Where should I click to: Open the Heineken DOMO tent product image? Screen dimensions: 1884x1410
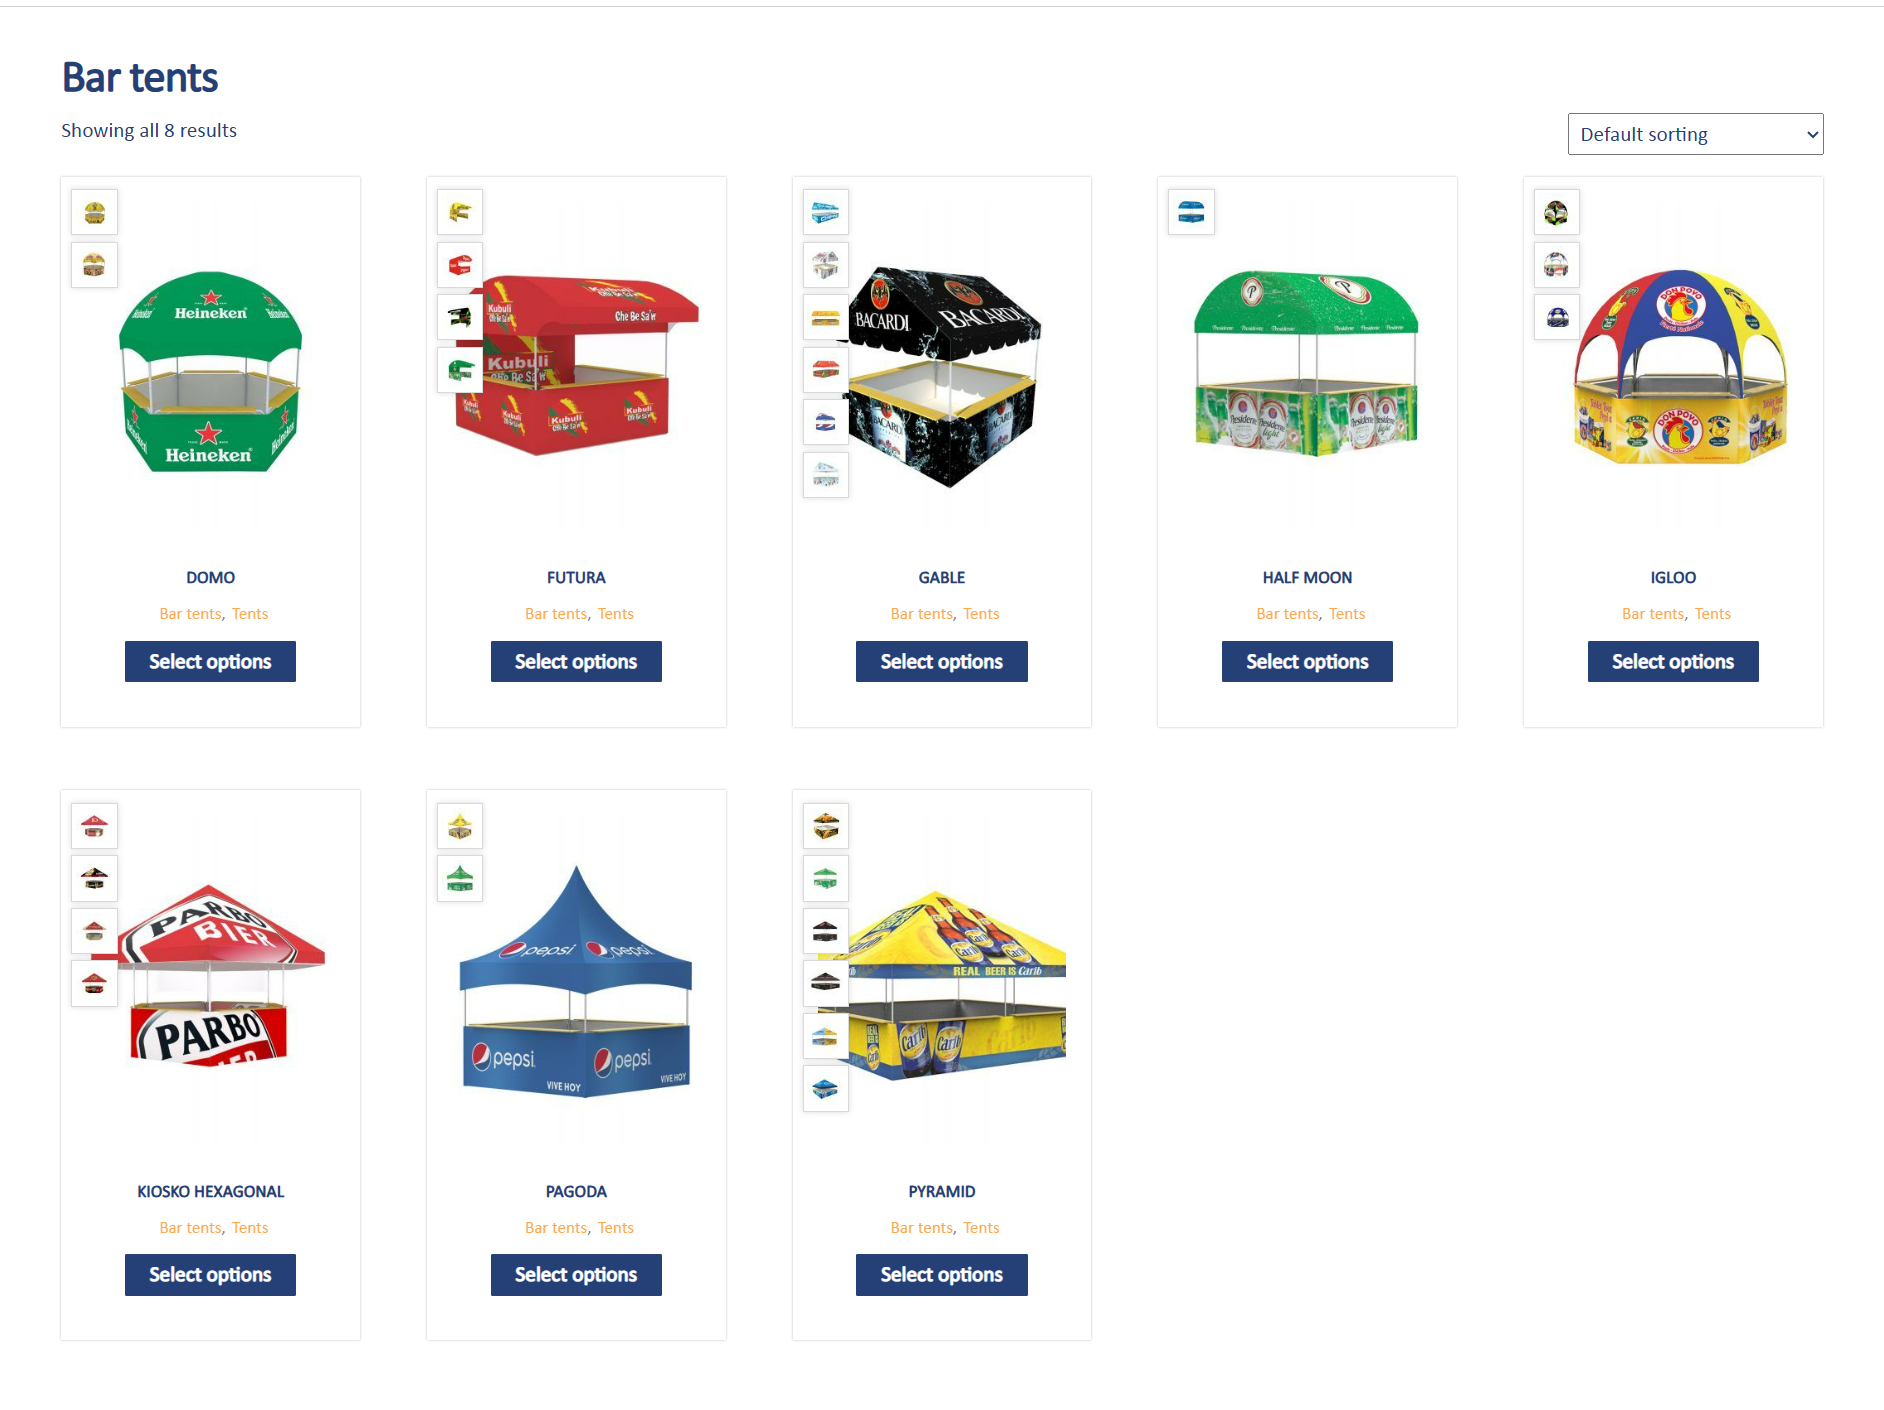click(x=210, y=371)
